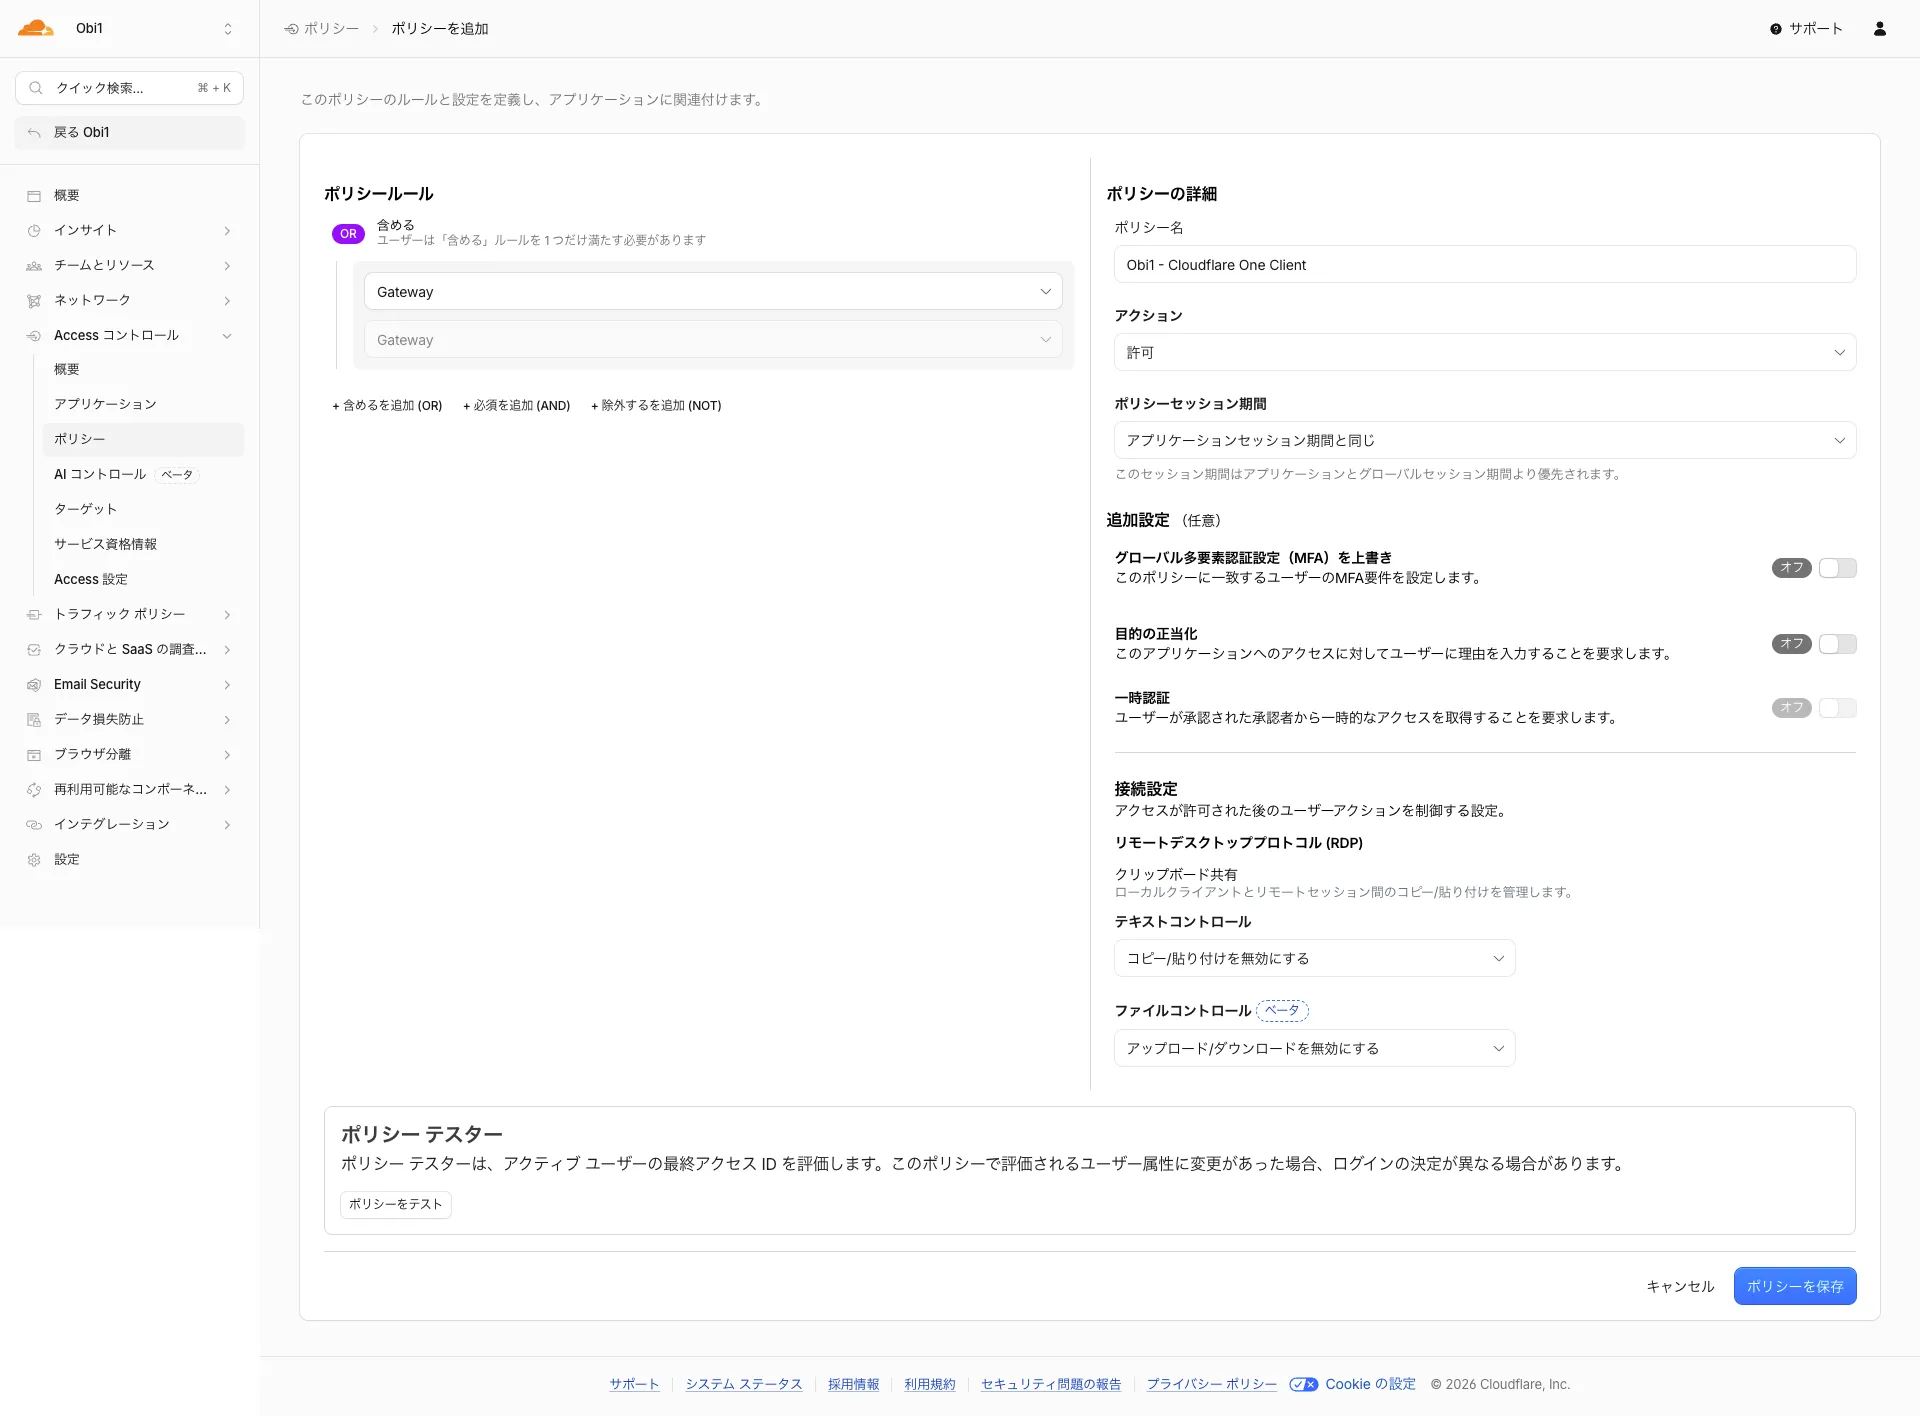The width and height of the screenshot is (1920, 1416).
Task: Open Access 概要 submenu item
Action: click(143, 370)
